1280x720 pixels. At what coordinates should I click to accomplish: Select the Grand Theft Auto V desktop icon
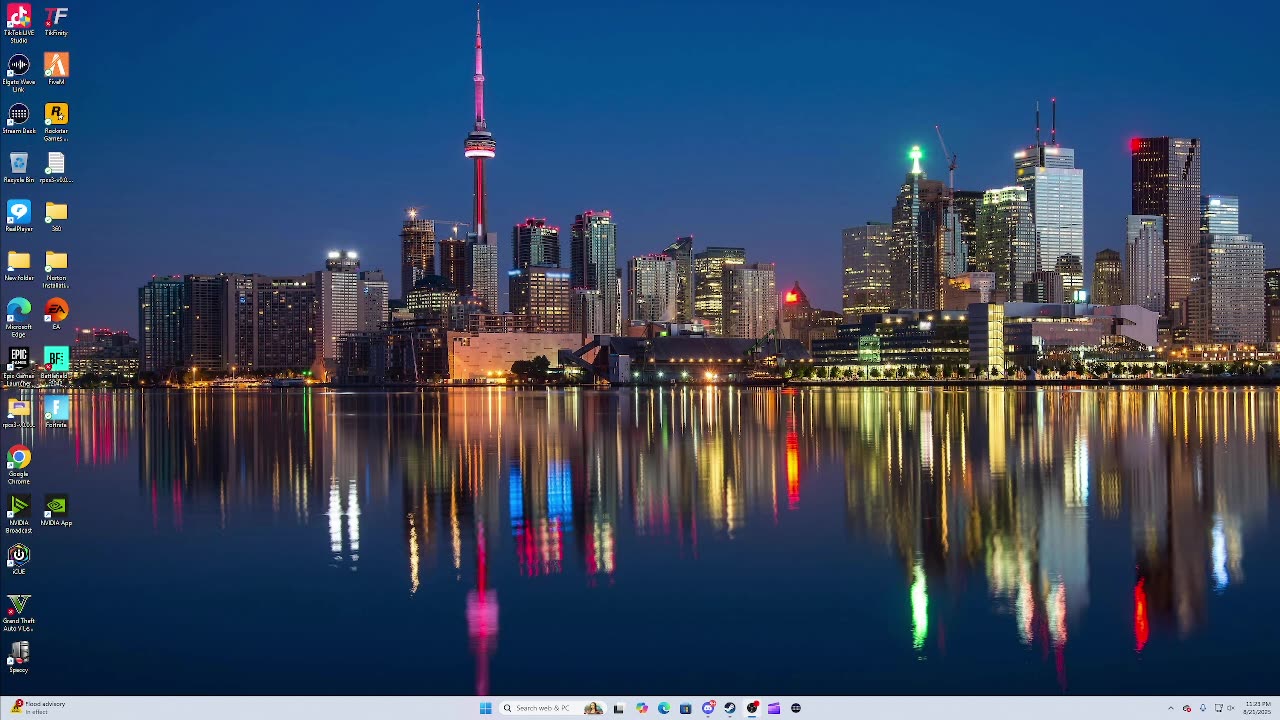coord(19,612)
